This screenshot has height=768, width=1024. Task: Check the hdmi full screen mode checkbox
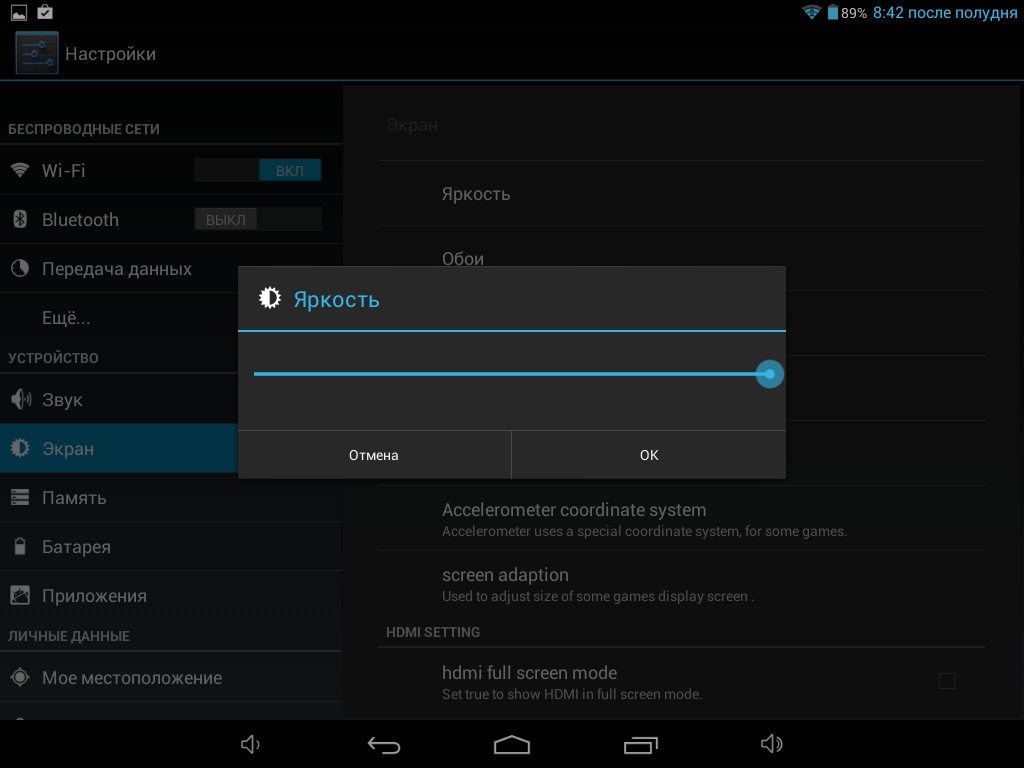coord(946,681)
